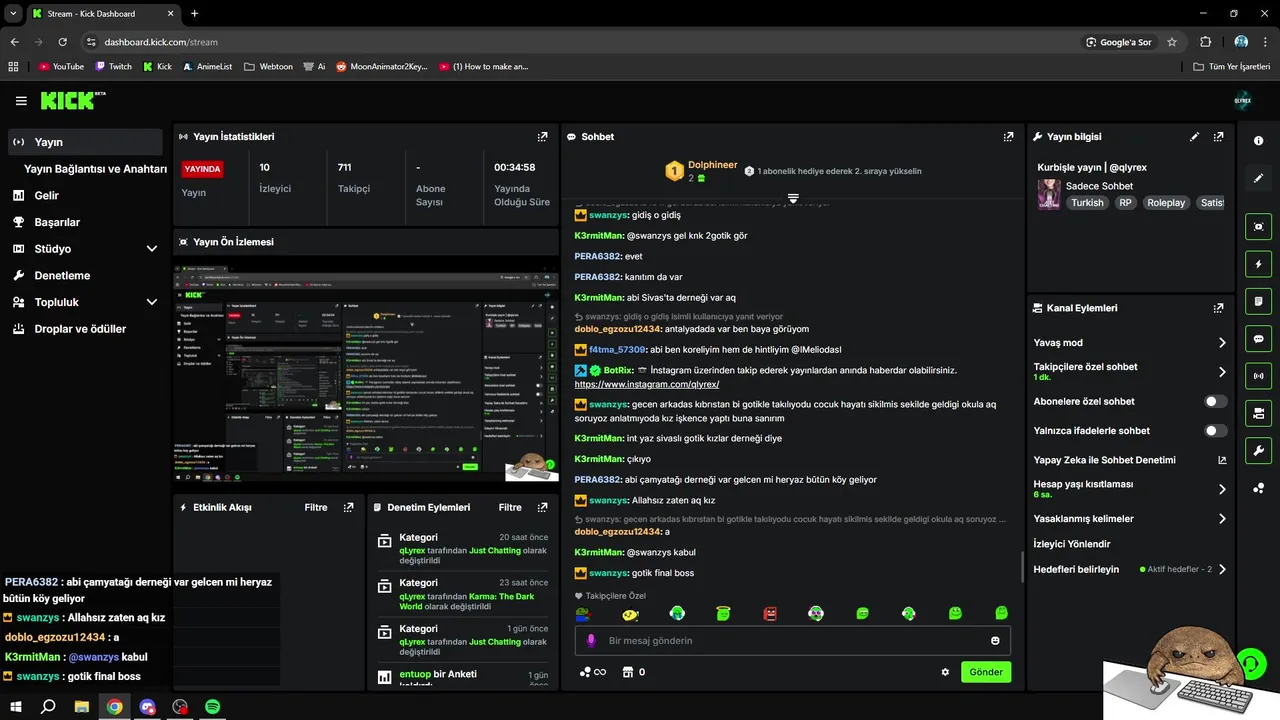This screenshot has width=1280, height=720.
Task: Pop out the Sohbet chat panel
Action: pyautogui.click(x=1008, y=137)
